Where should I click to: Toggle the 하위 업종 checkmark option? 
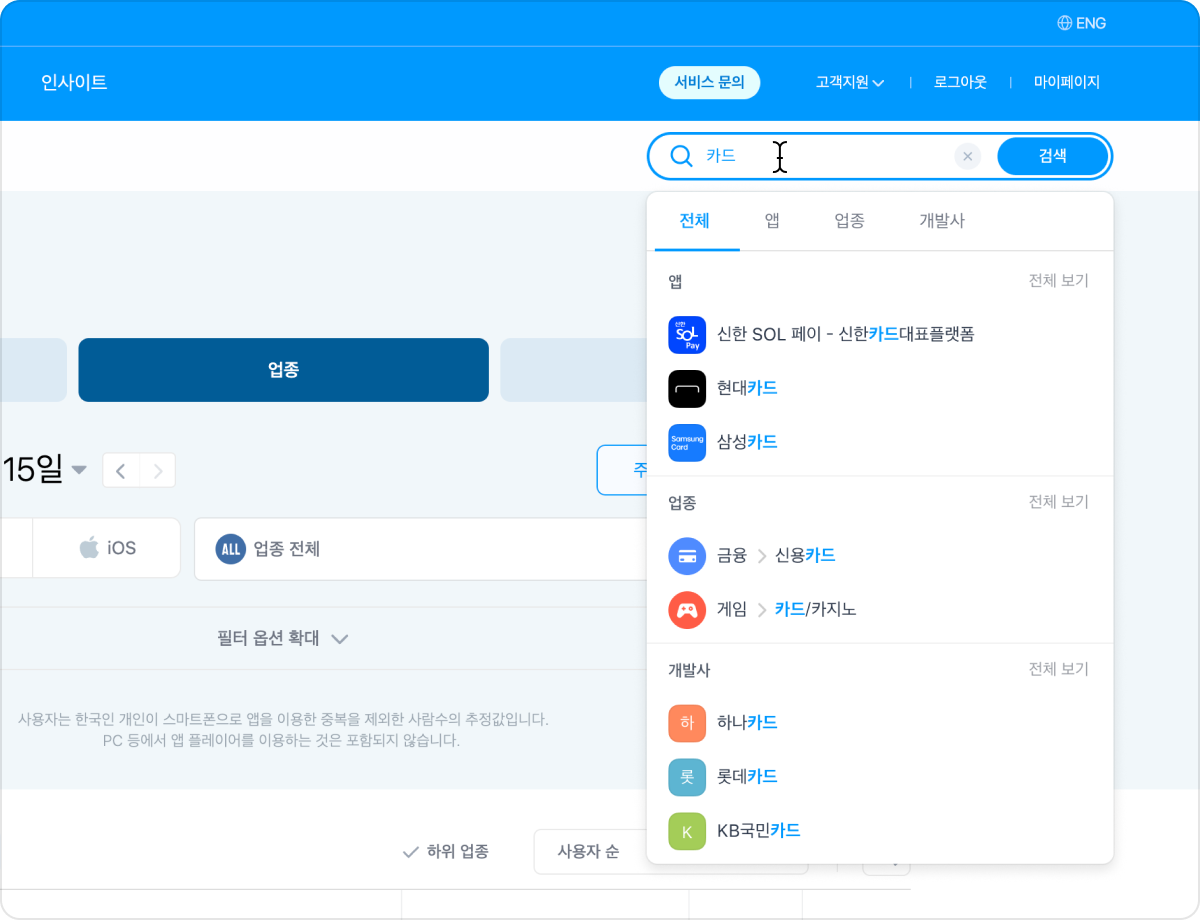[x=446, y=852]
